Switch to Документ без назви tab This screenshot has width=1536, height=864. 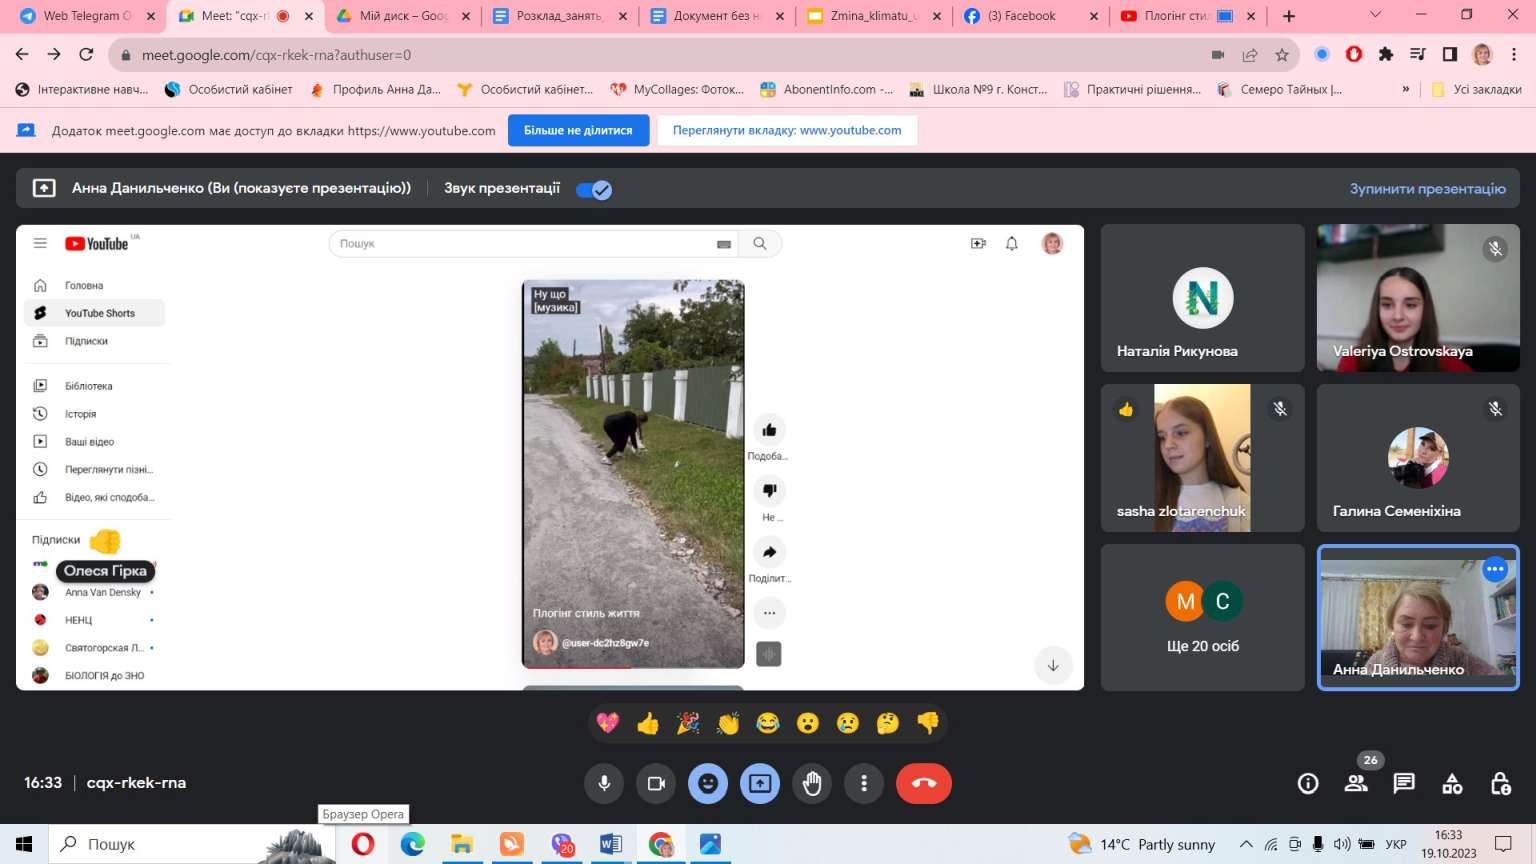tap(716, 16)
